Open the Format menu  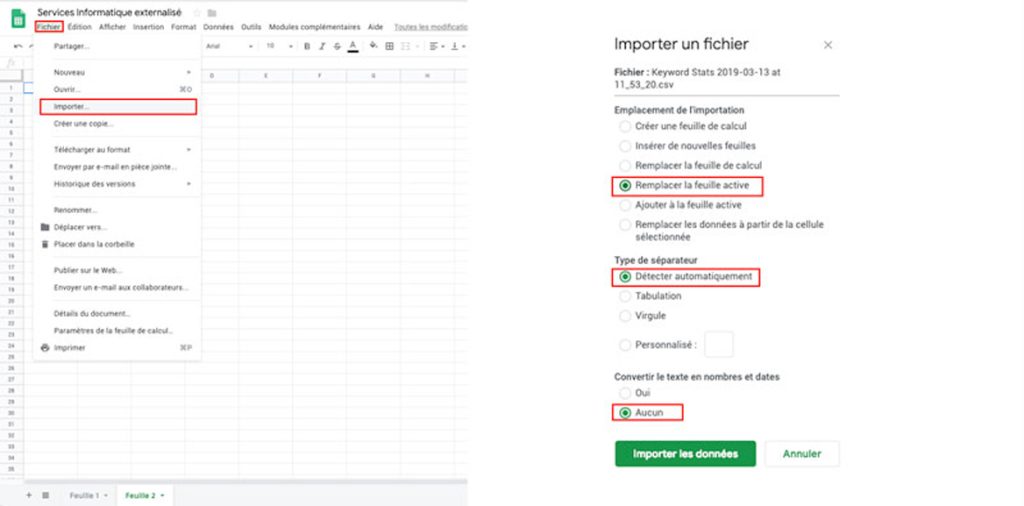click(x=184, y=27)
